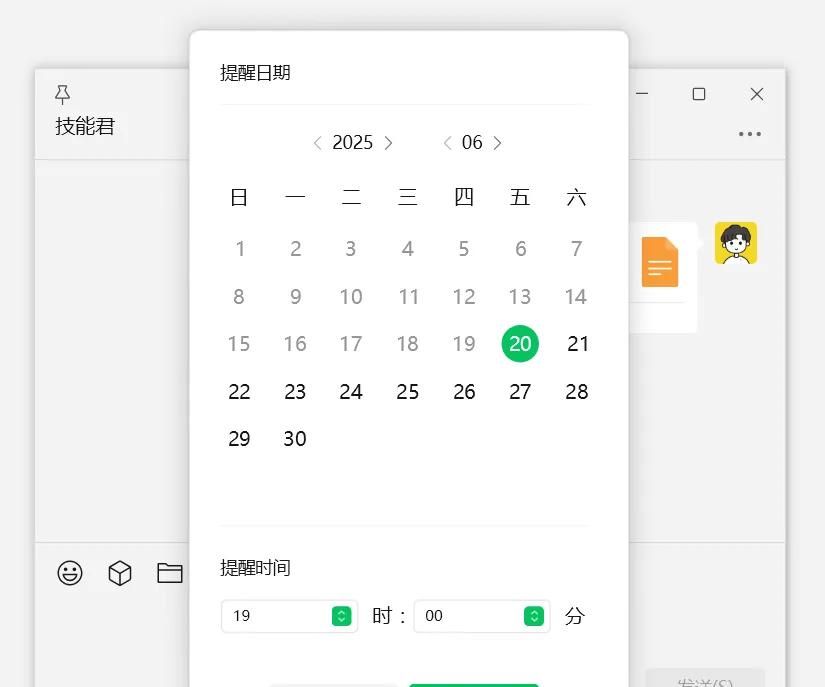Pin the 技能君 chat window on top

63,94
